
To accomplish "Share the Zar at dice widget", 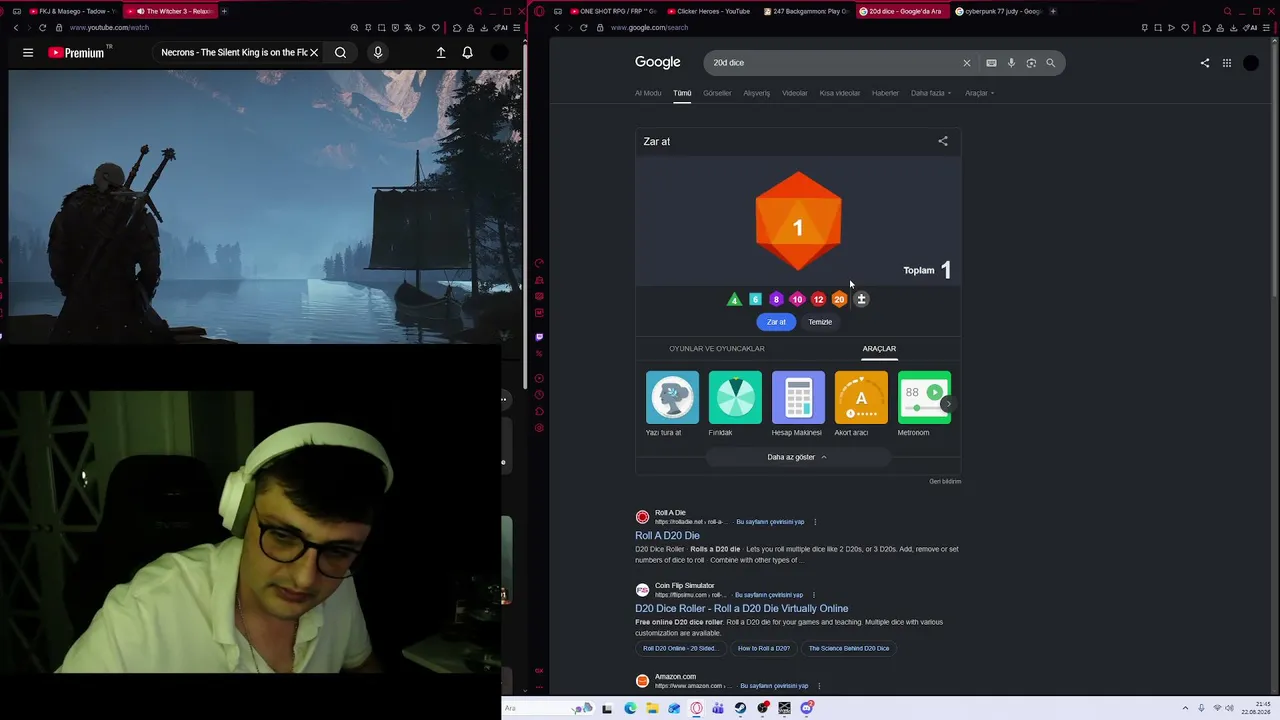I will (x=943, y=141).
